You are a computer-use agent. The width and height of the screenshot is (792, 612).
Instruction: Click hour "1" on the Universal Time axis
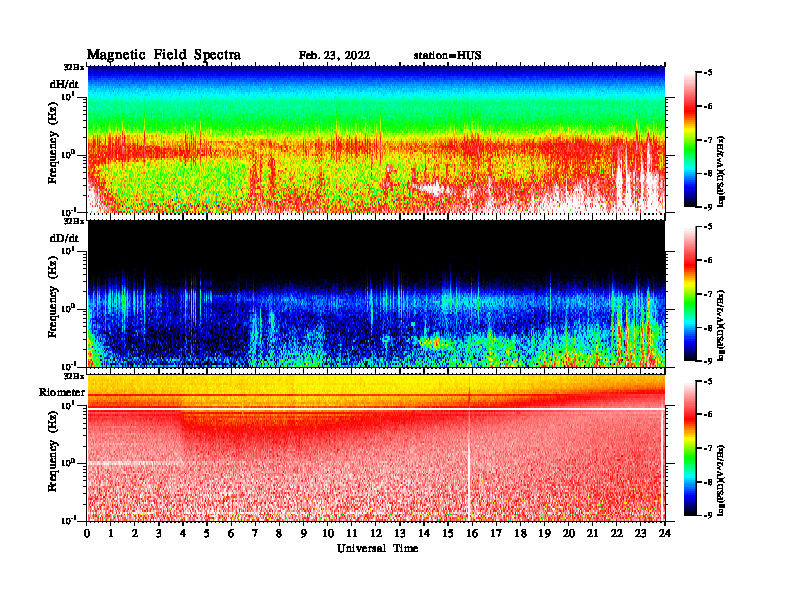pos(111,534)
